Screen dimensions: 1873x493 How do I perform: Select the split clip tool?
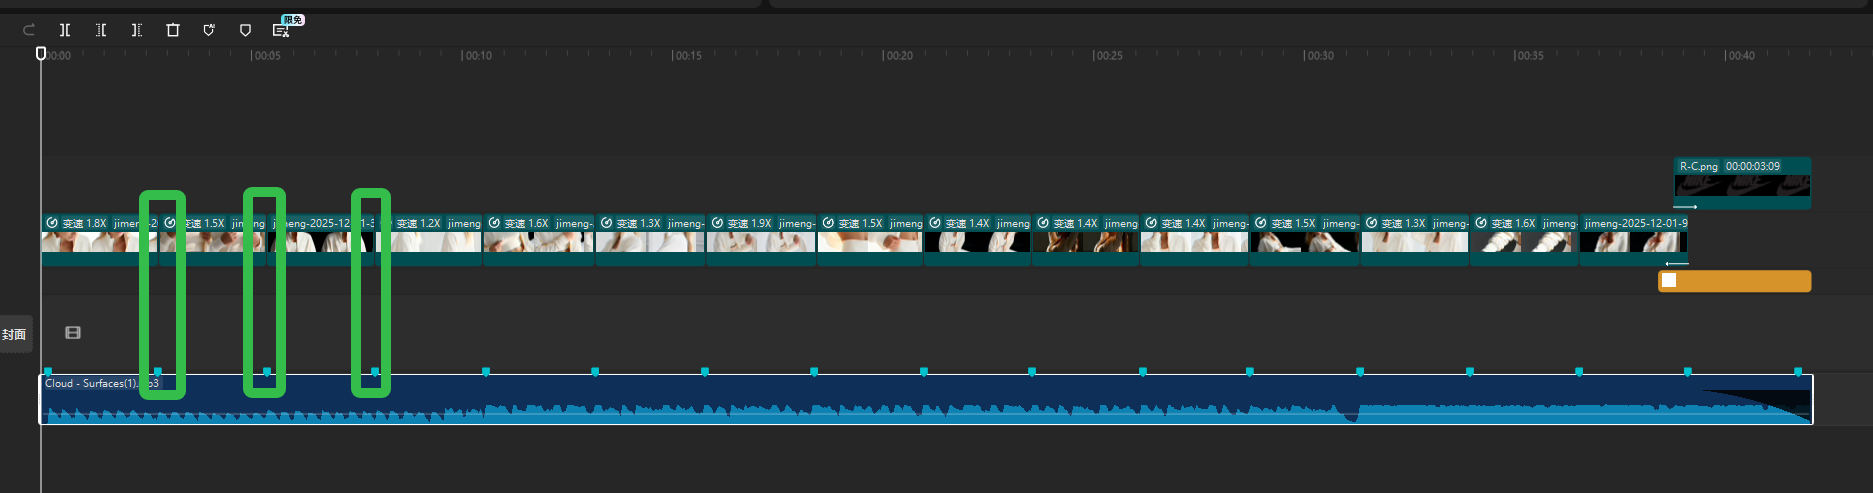(65, 30)
